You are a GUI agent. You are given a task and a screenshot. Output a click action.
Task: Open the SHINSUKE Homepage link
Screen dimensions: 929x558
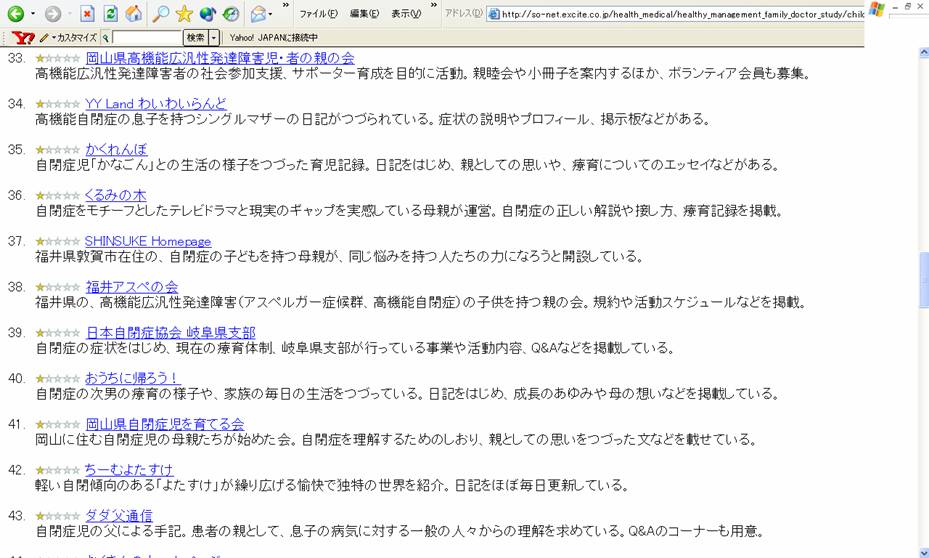pos(148,241)
